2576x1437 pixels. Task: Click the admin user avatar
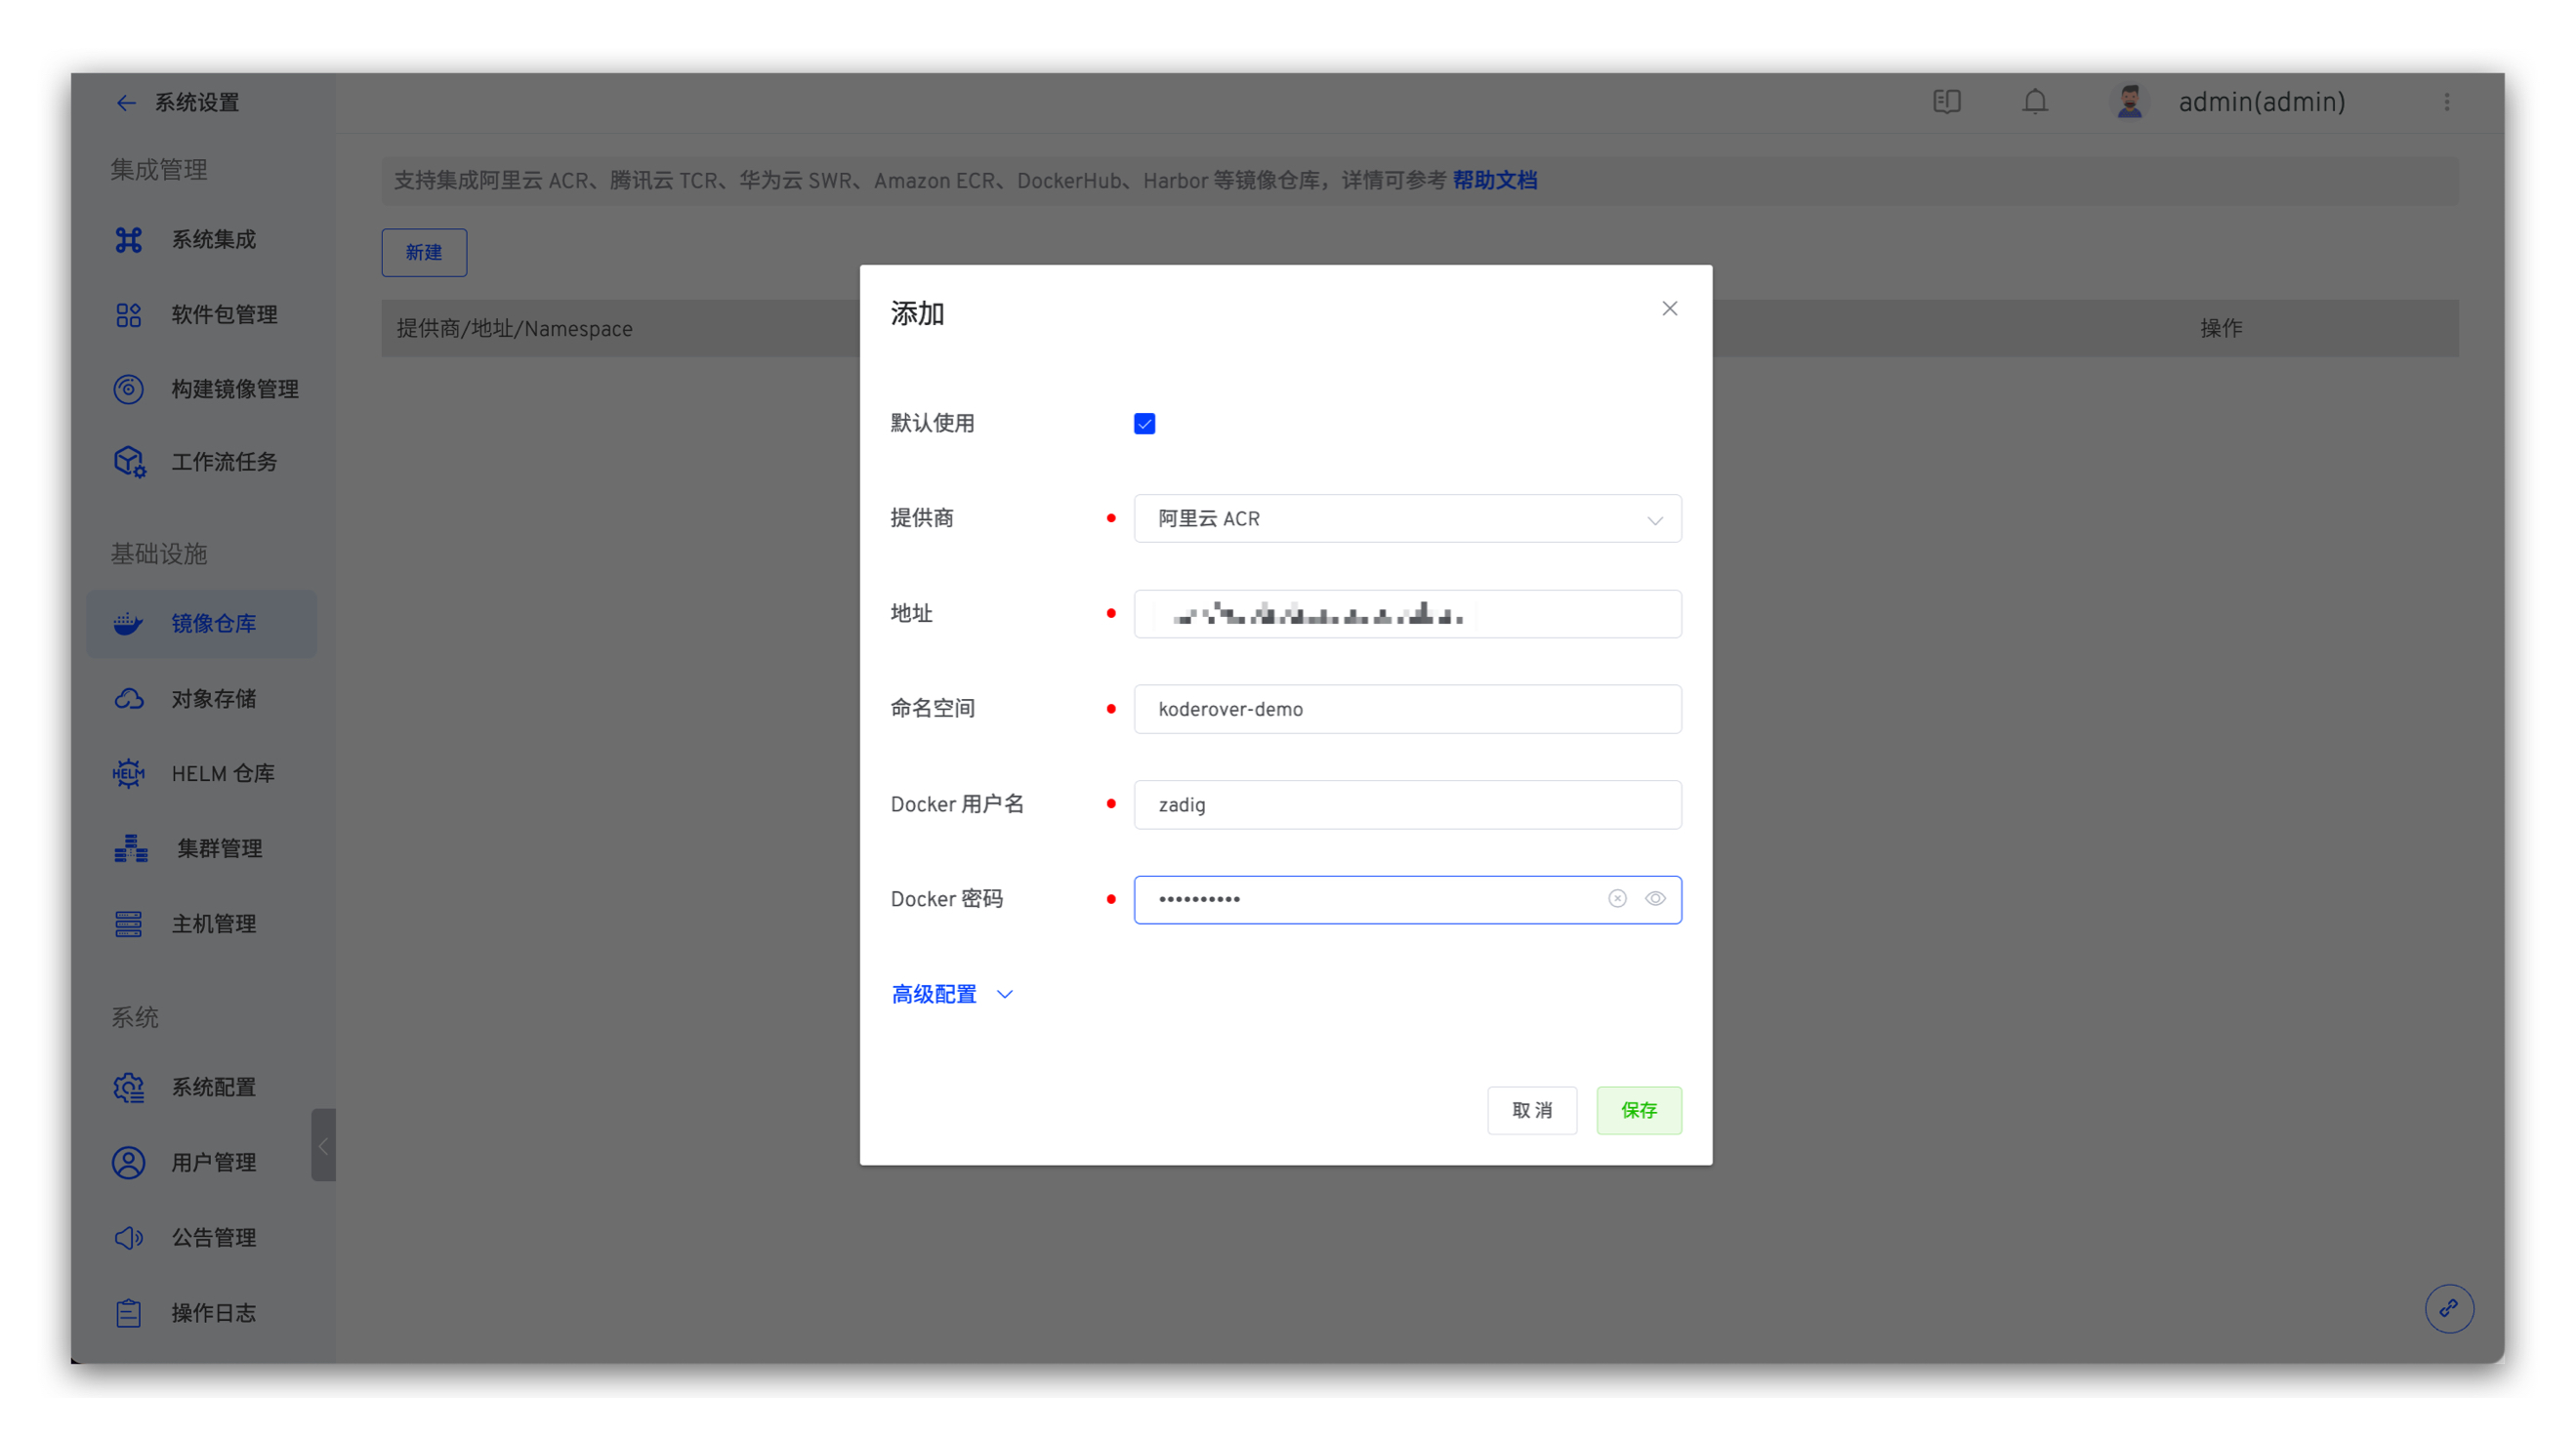click(2129, 101)
